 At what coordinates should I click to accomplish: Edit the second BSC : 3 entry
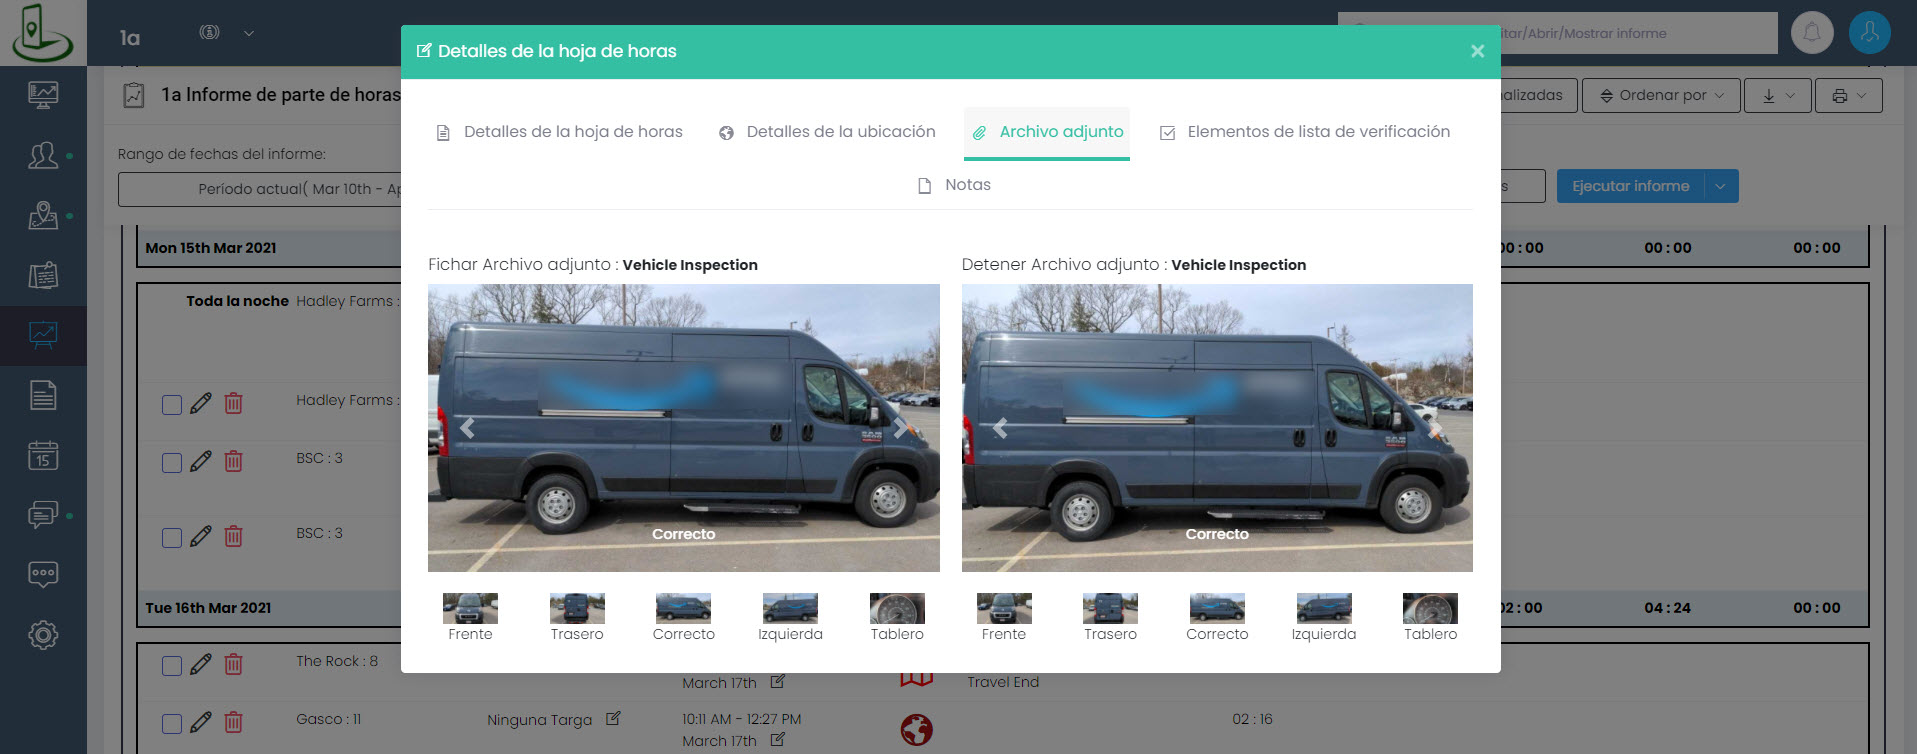201,536
